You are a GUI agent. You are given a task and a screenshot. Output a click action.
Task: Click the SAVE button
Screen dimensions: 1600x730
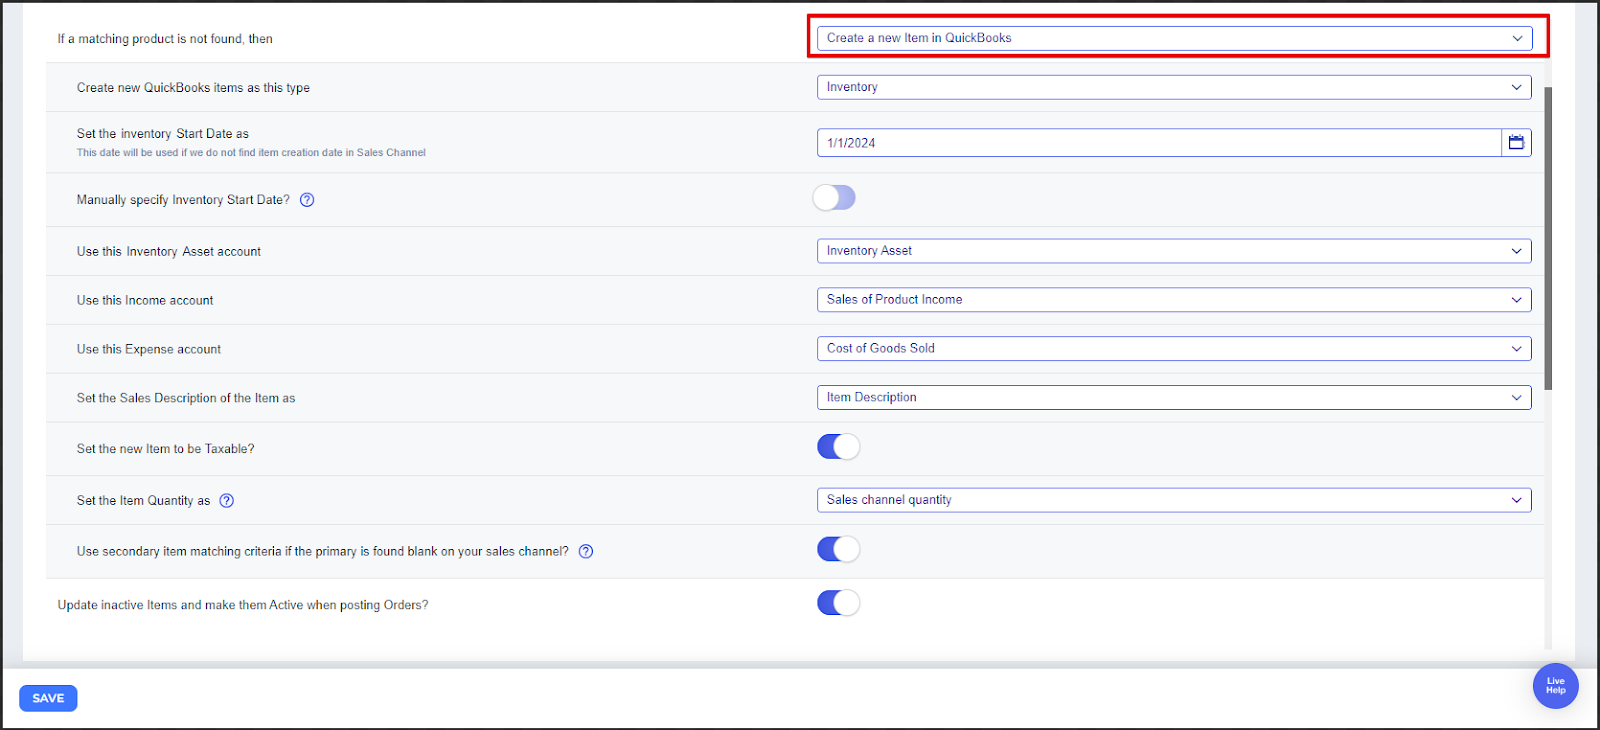point(48,698)
